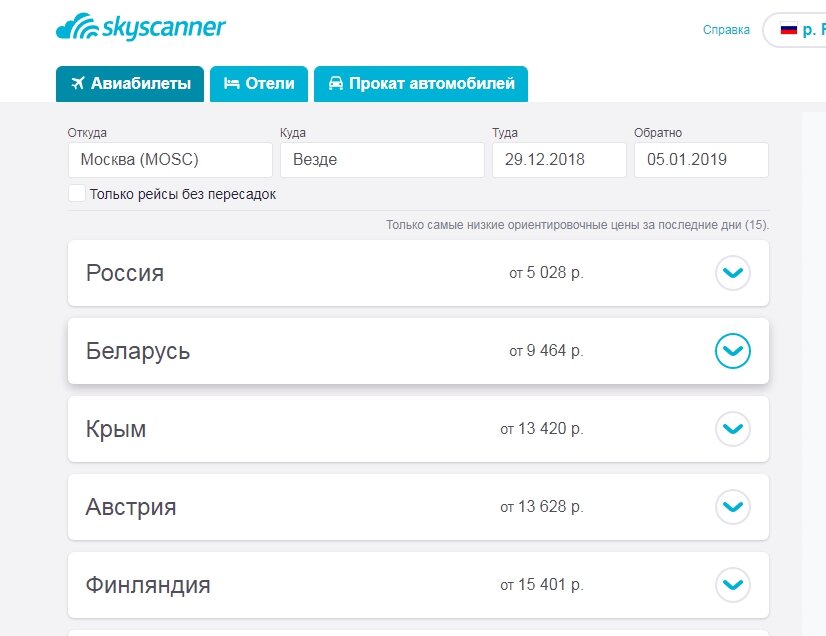Click the car icon on Прокат автомобилей
Image resolution: width=826 pixels, height=636 pixels.
pos(337,84)
